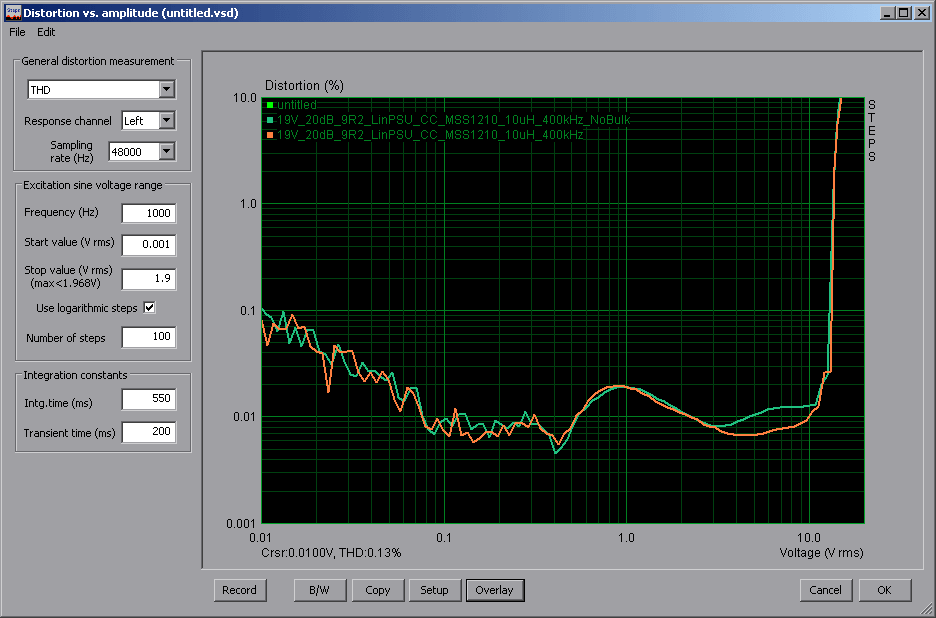Click the green 'untitled' legend marker

(x=270, y=105)
